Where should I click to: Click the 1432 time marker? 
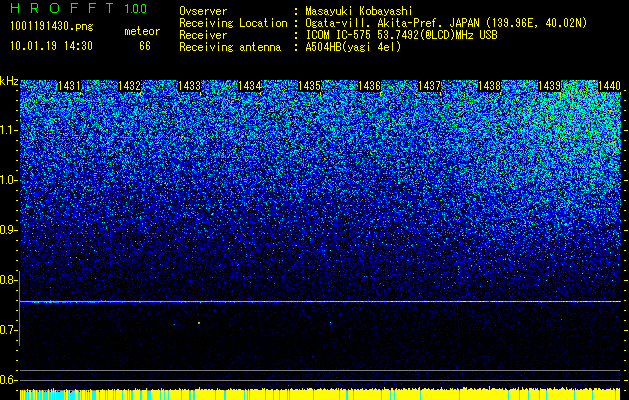click(129, 86)
